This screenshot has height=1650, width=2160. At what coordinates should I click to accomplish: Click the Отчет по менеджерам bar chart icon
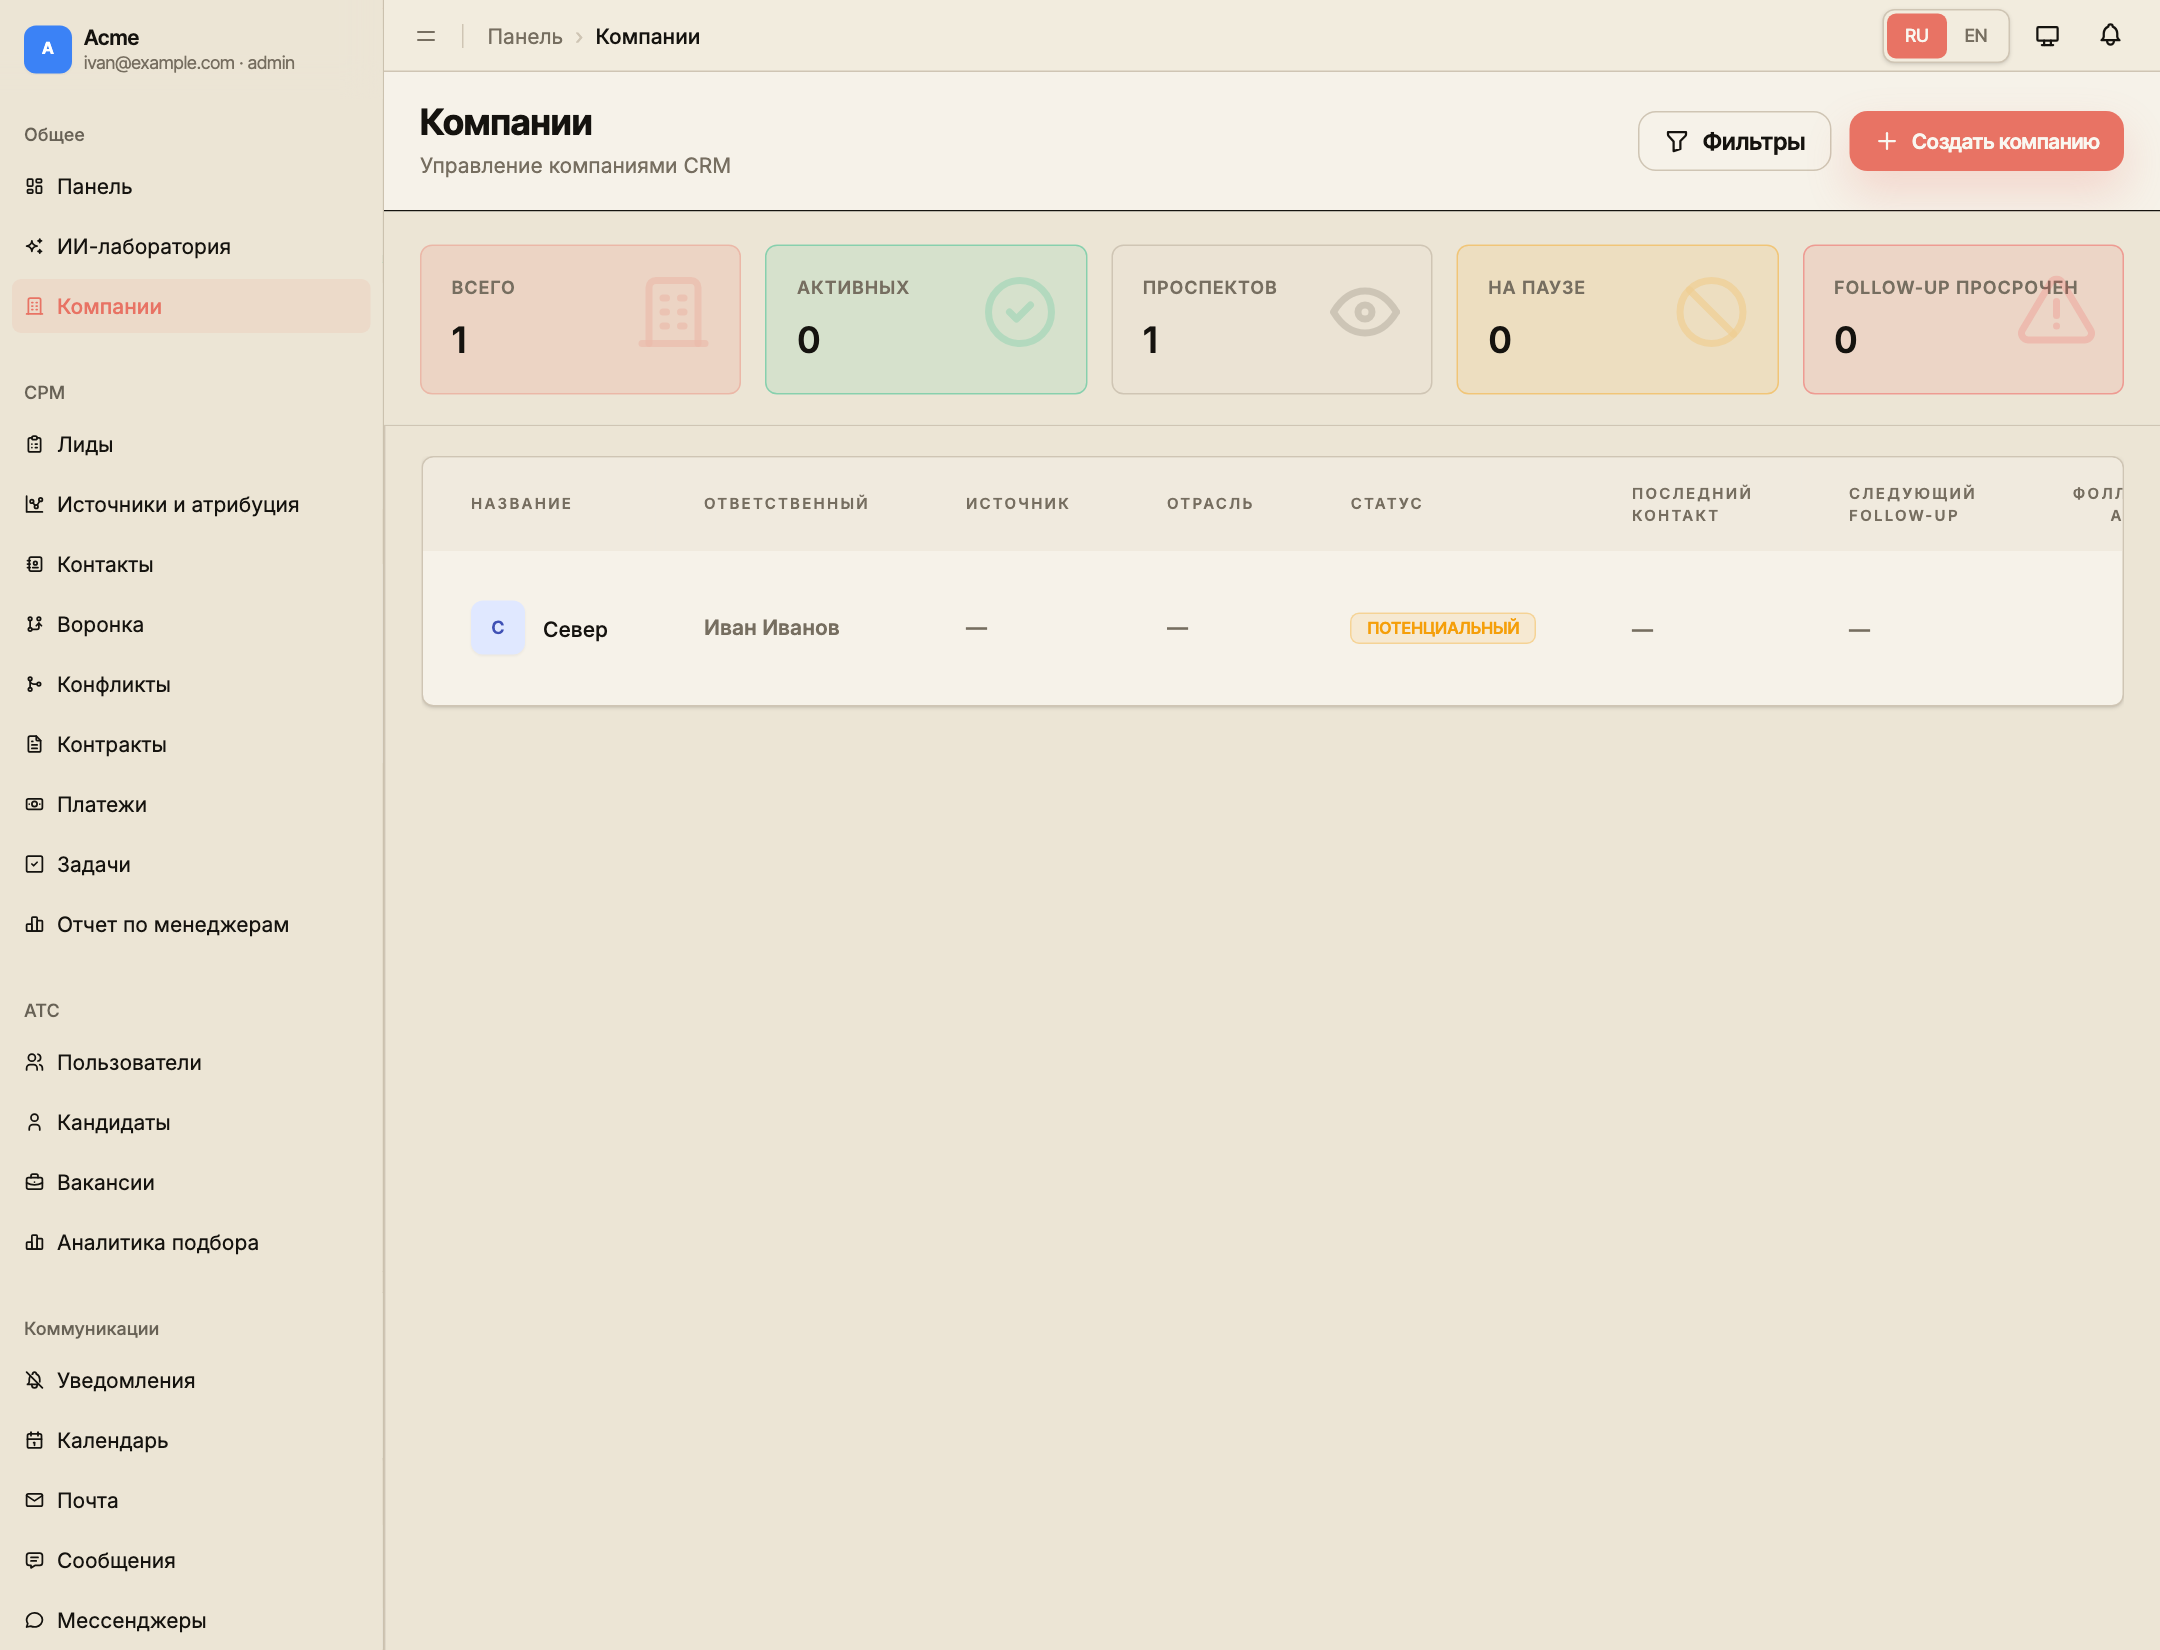[34, 924]
